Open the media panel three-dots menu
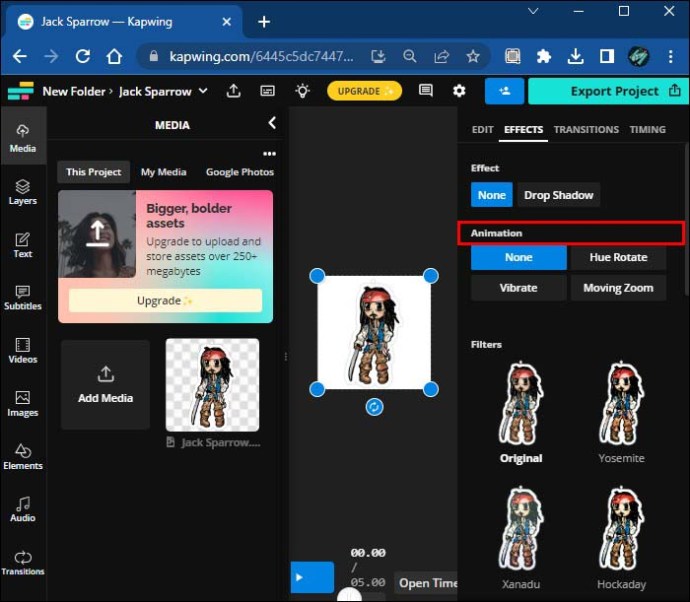Image resolution: width=690 pixels, height=602 pixels. click(268, 154)
